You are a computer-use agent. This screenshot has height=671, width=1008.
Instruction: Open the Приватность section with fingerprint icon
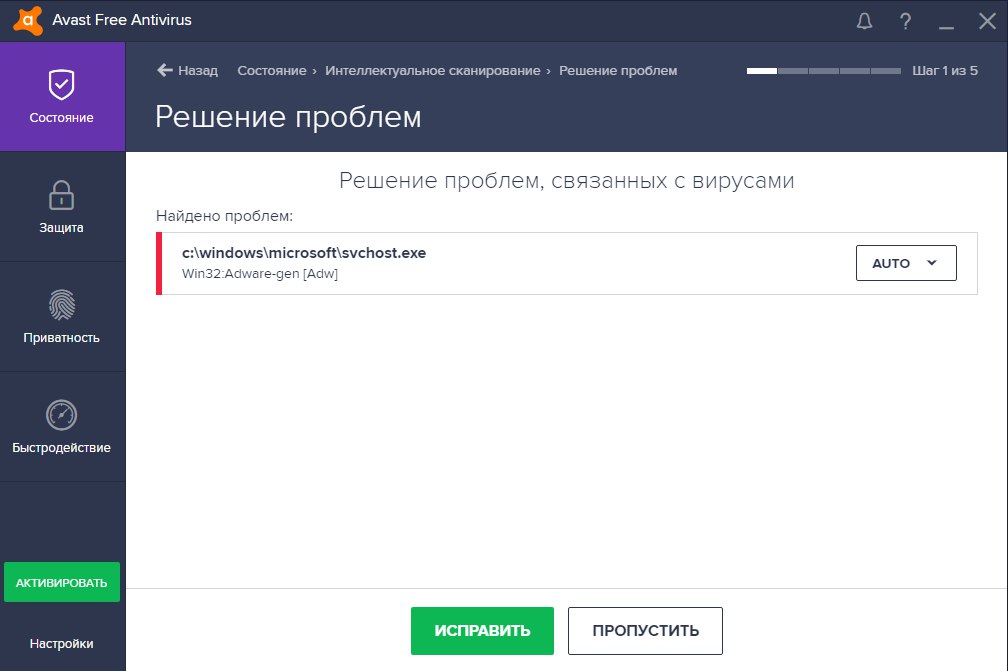(62, 317)
